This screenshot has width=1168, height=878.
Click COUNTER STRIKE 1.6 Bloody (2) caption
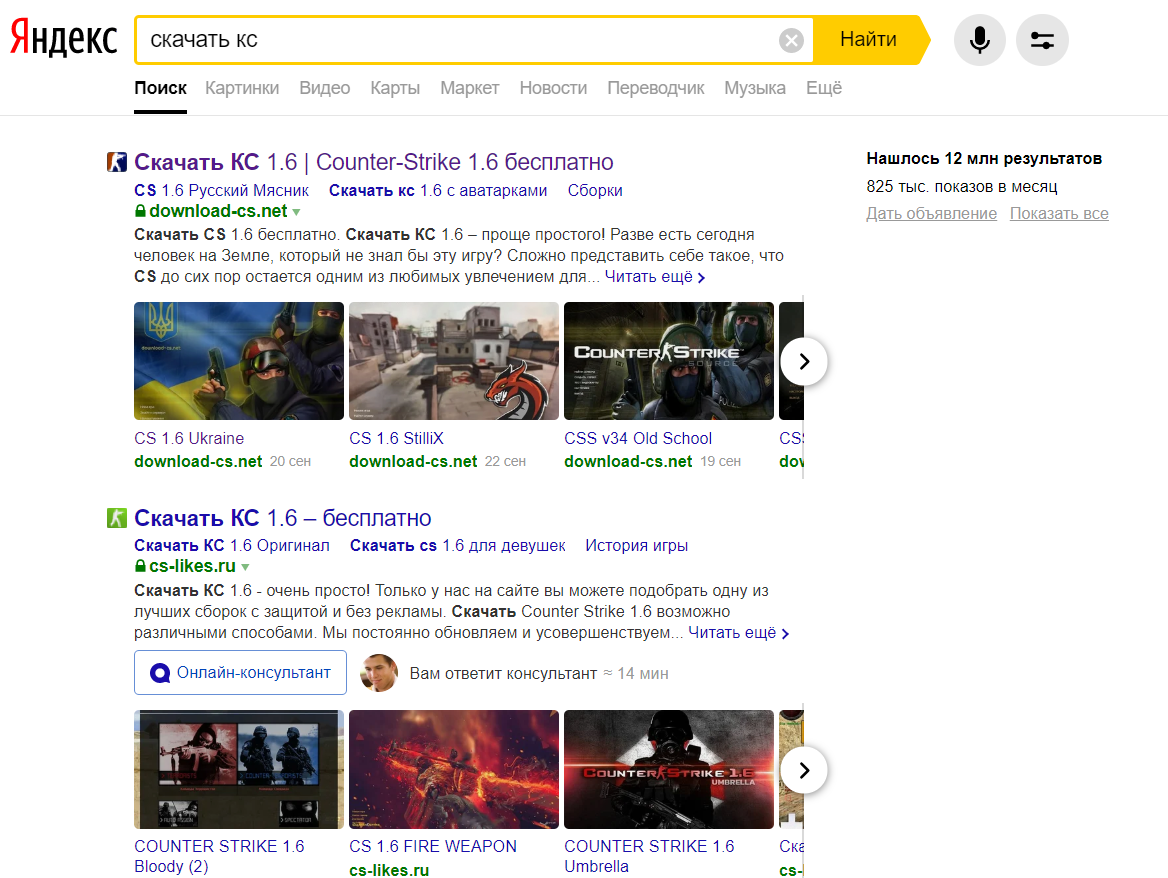[x=219, y=856]
